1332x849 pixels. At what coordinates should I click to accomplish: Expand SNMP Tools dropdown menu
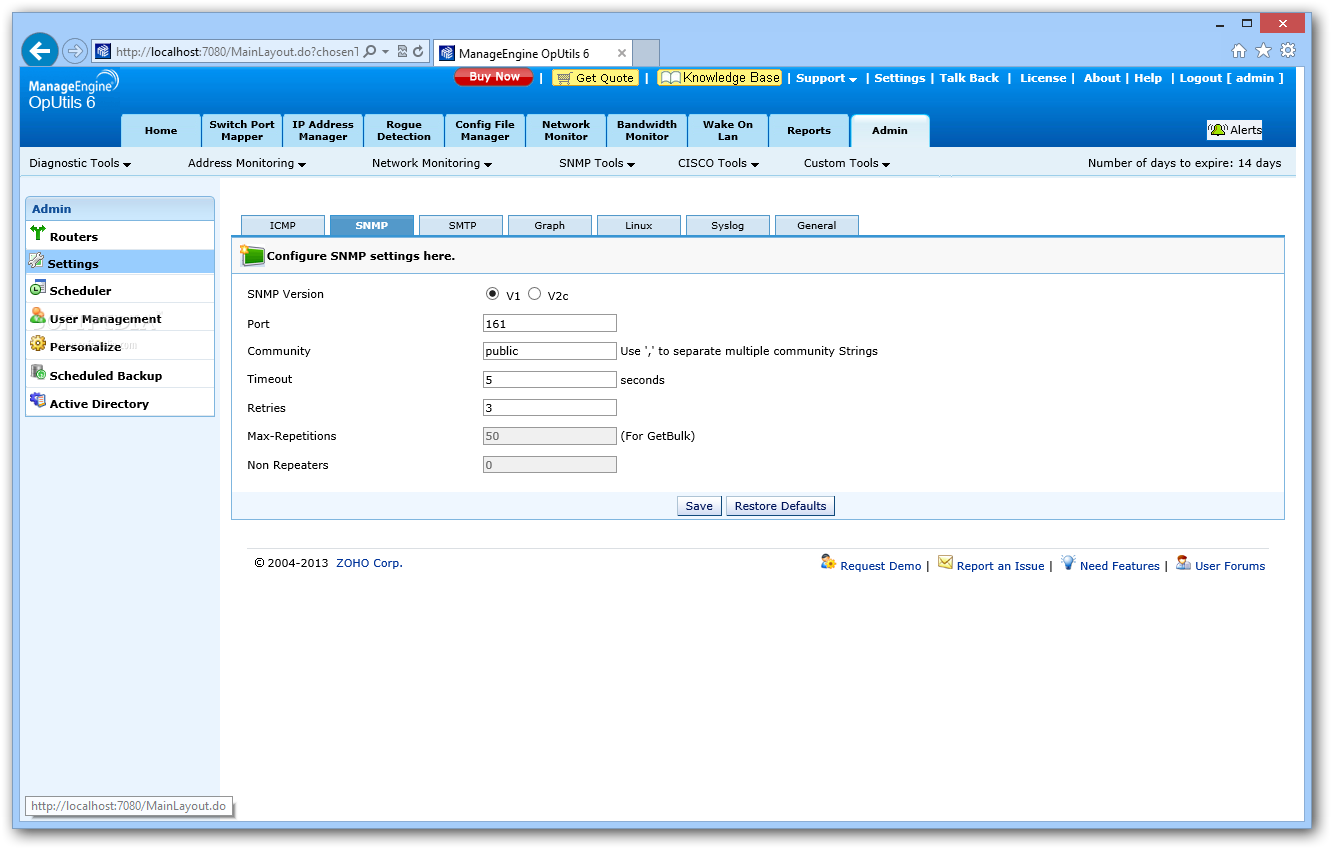[x=597, y=163]
